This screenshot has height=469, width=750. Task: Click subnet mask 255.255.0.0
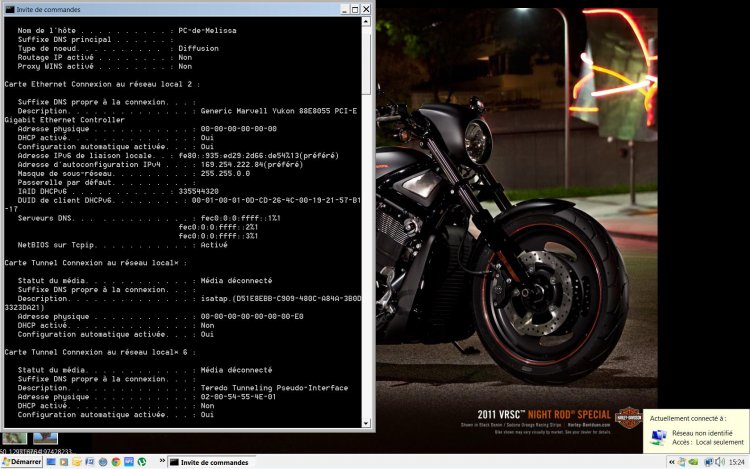point(225,174)
